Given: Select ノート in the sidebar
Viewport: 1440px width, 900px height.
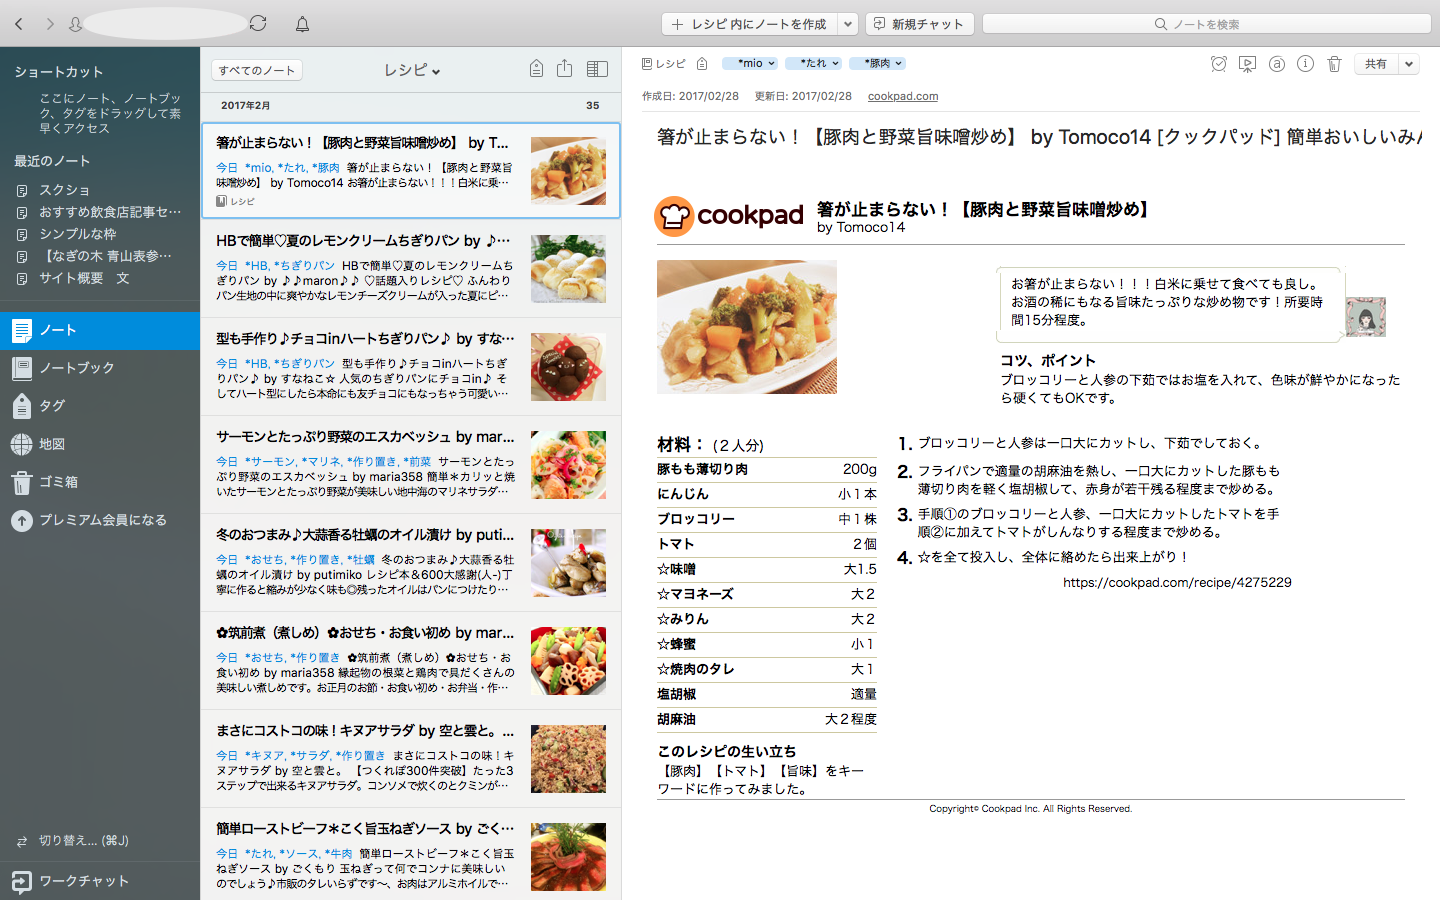Looking at the screenshot, I should click(x=100, y=330).
